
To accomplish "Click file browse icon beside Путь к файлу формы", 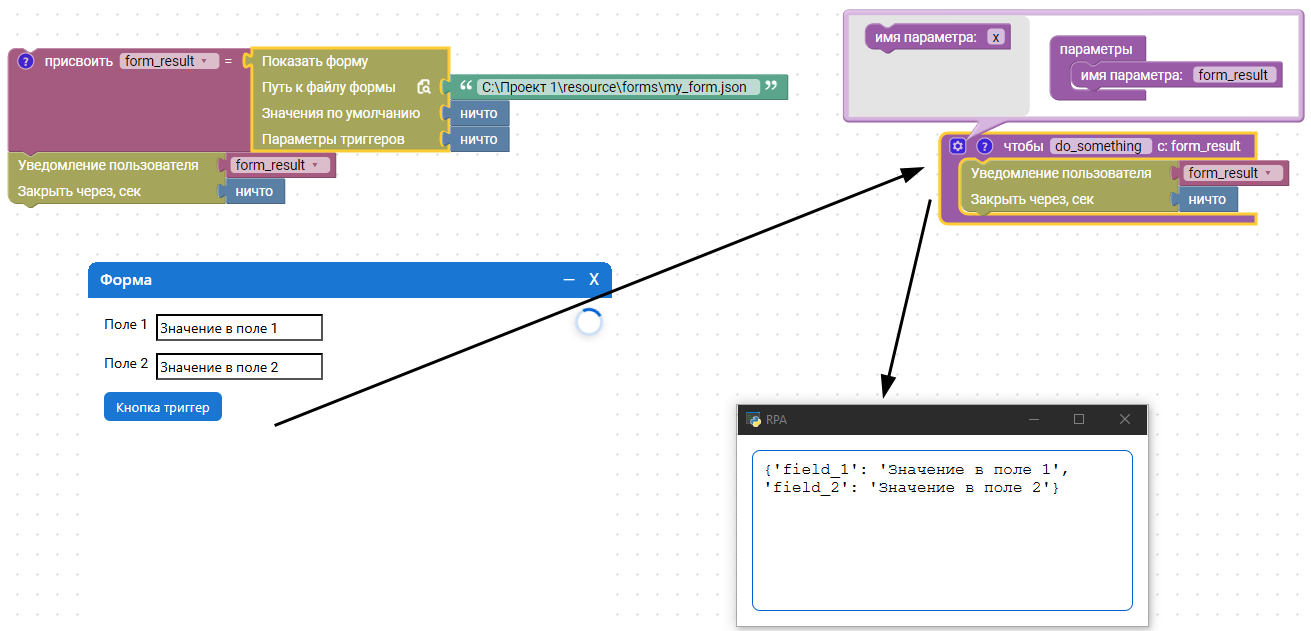I will [x=424, y=87].
